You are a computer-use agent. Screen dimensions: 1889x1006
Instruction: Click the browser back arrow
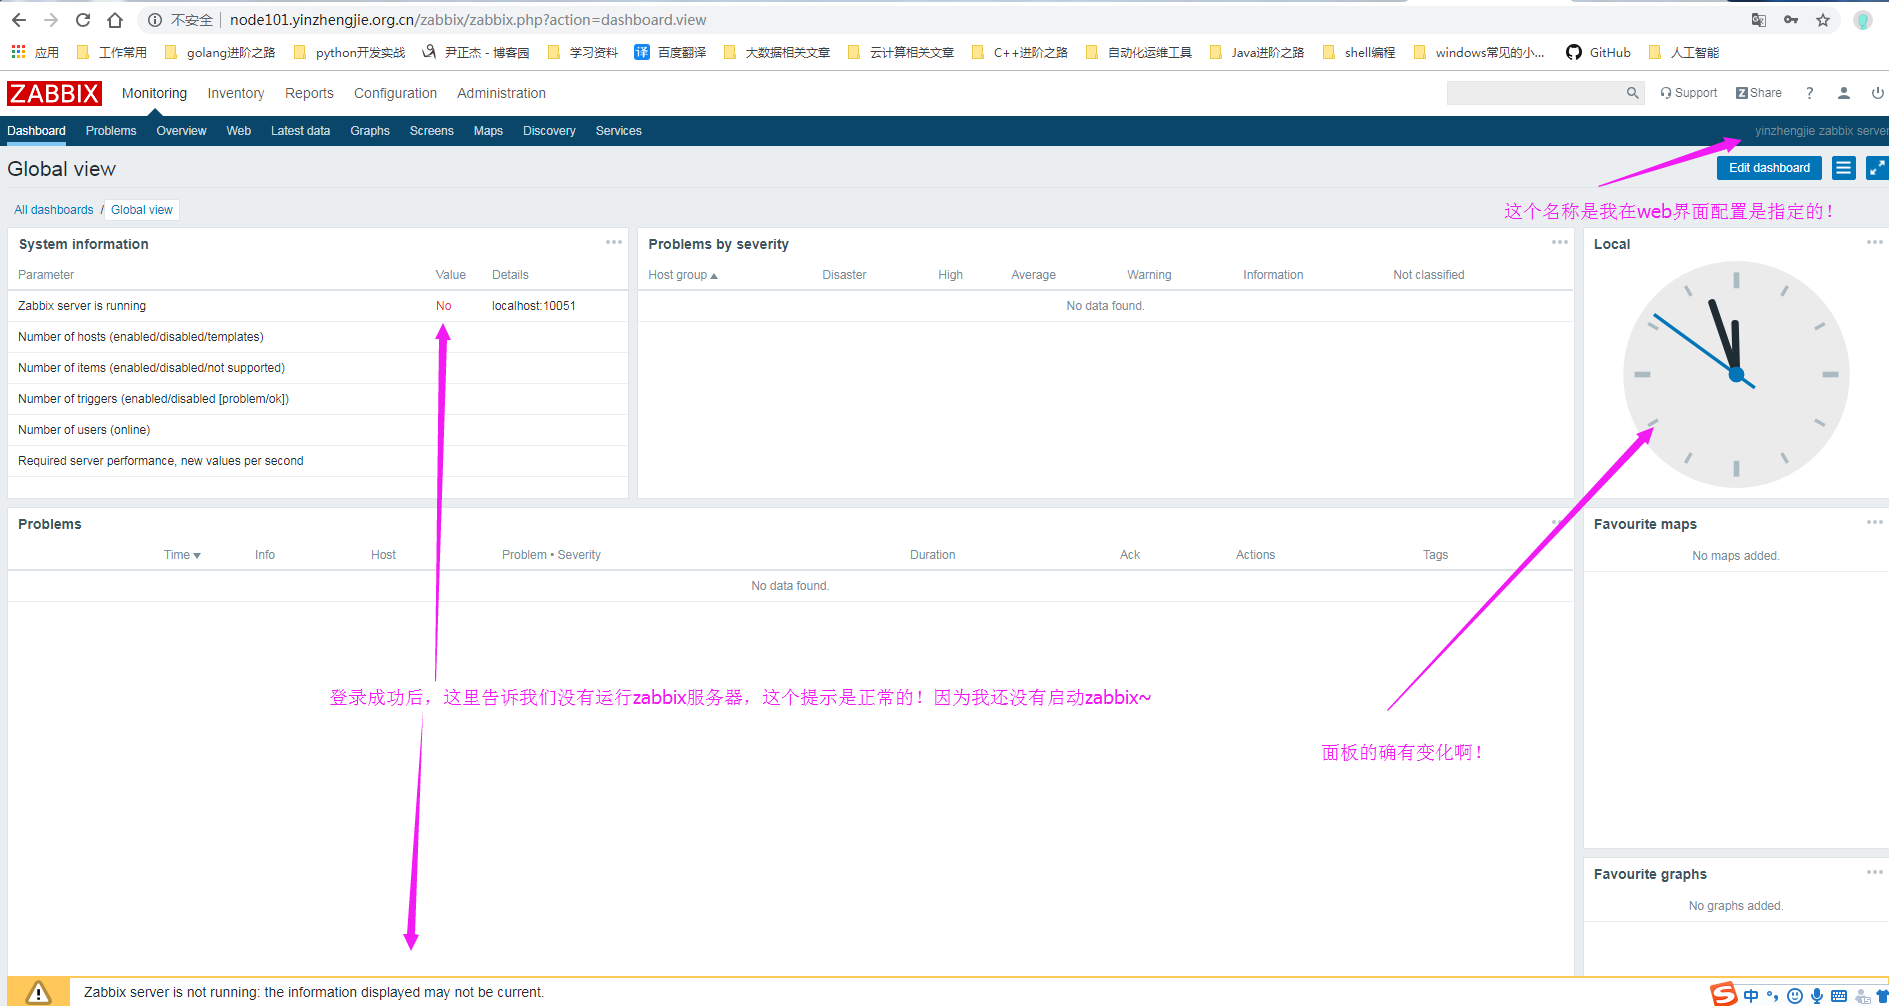pos(19,20)
